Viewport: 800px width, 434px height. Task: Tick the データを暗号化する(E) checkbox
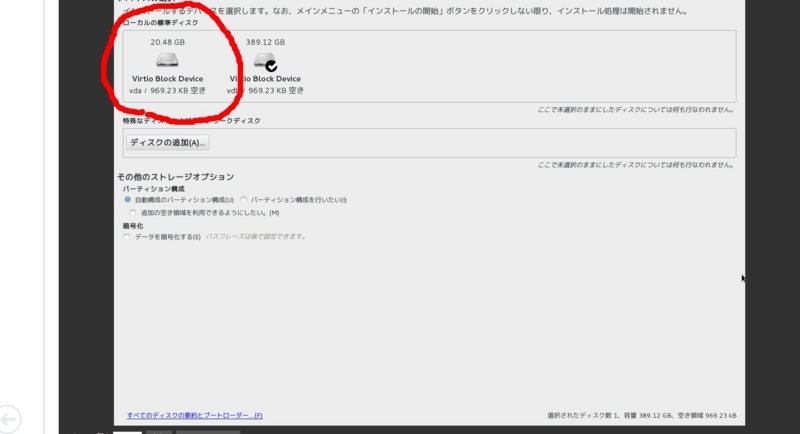[127, 236]
